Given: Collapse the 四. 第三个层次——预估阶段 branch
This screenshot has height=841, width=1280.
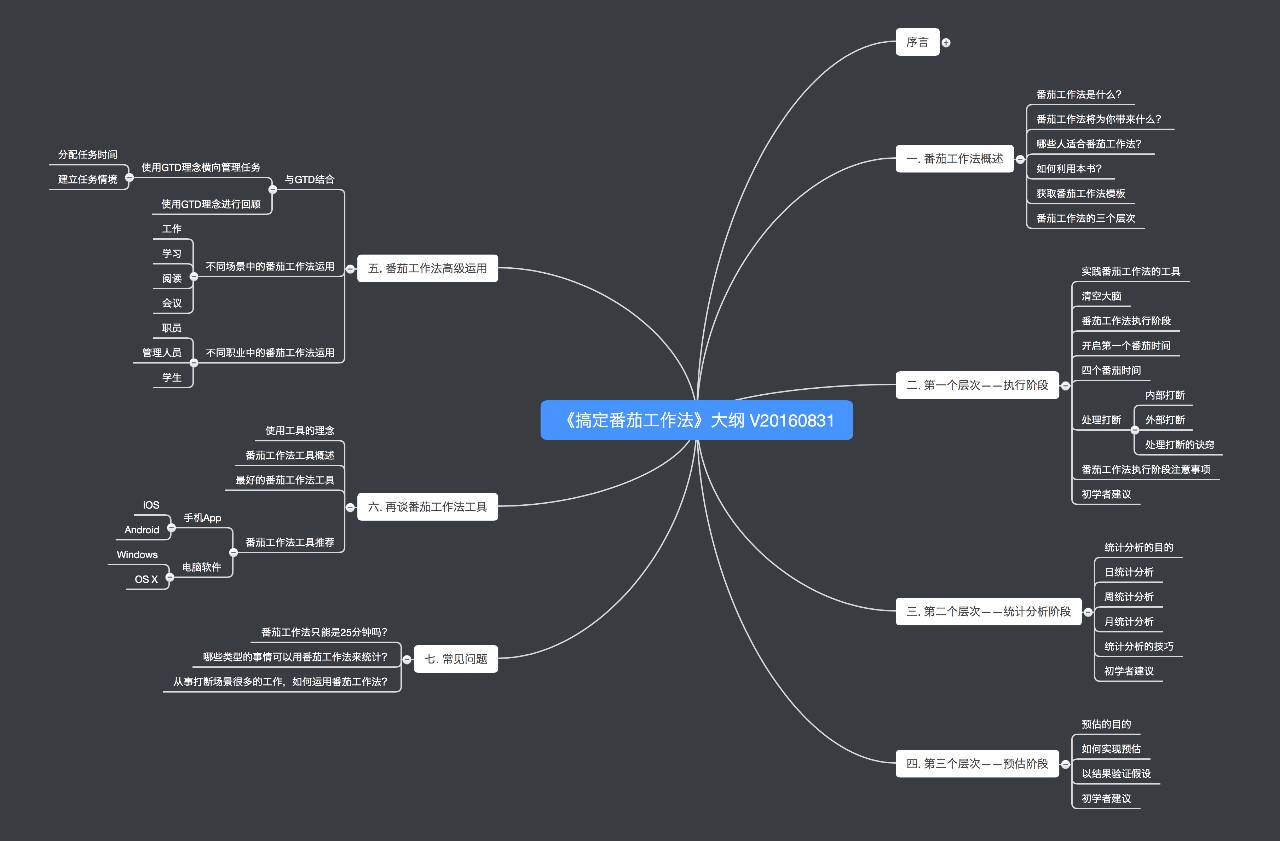Looking at the screenshot, I should tap(1064, 764).
